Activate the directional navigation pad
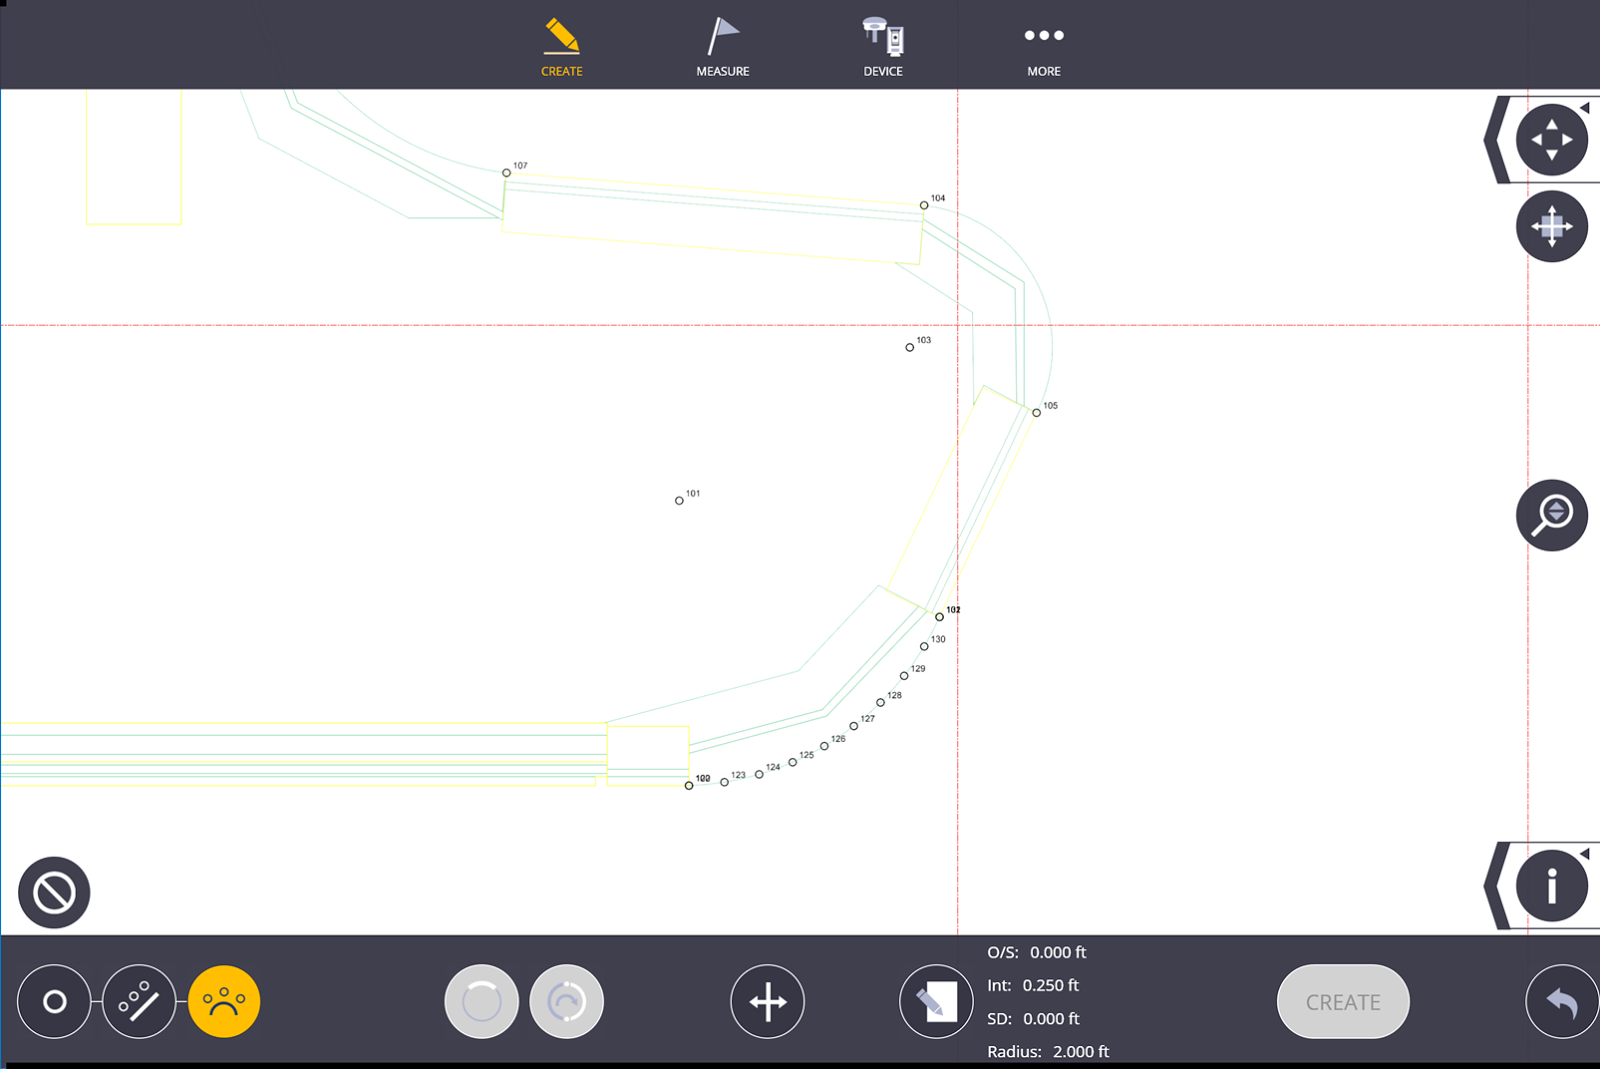The width and height of the screenshot is (1600, 1069). [1551, 139]
